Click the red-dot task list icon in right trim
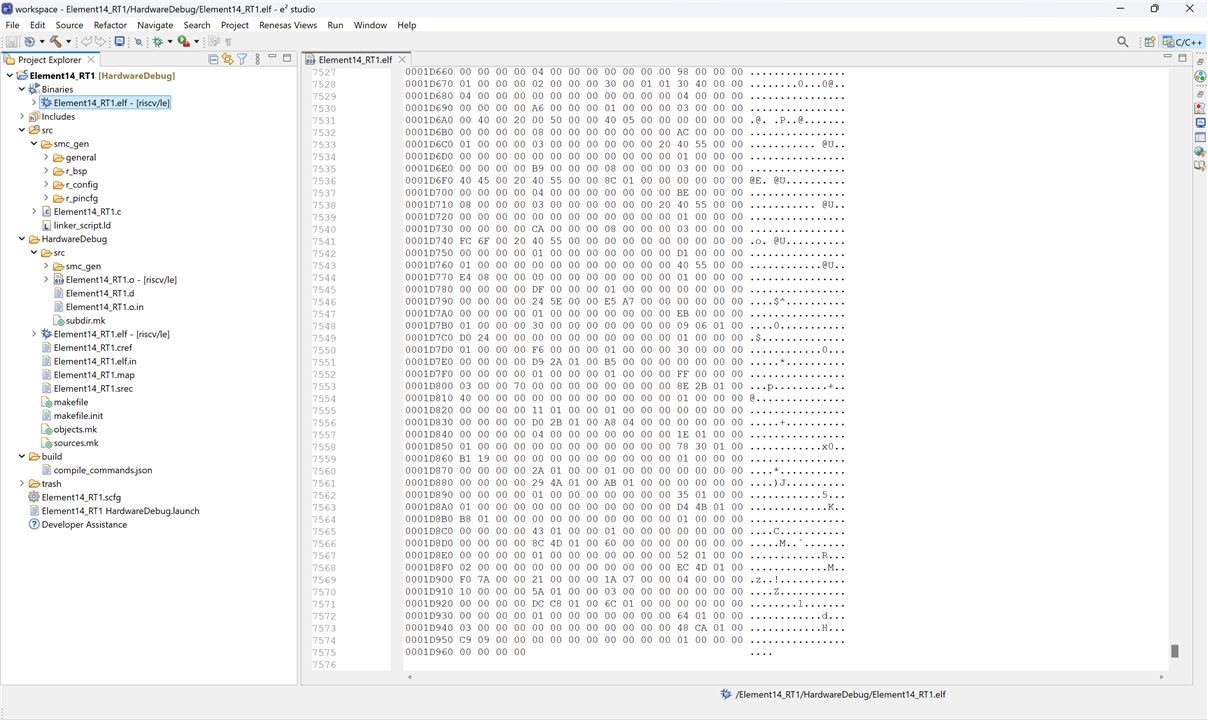The width and height of the screenshot is (1208, 720). click(x=1200, y=108)
